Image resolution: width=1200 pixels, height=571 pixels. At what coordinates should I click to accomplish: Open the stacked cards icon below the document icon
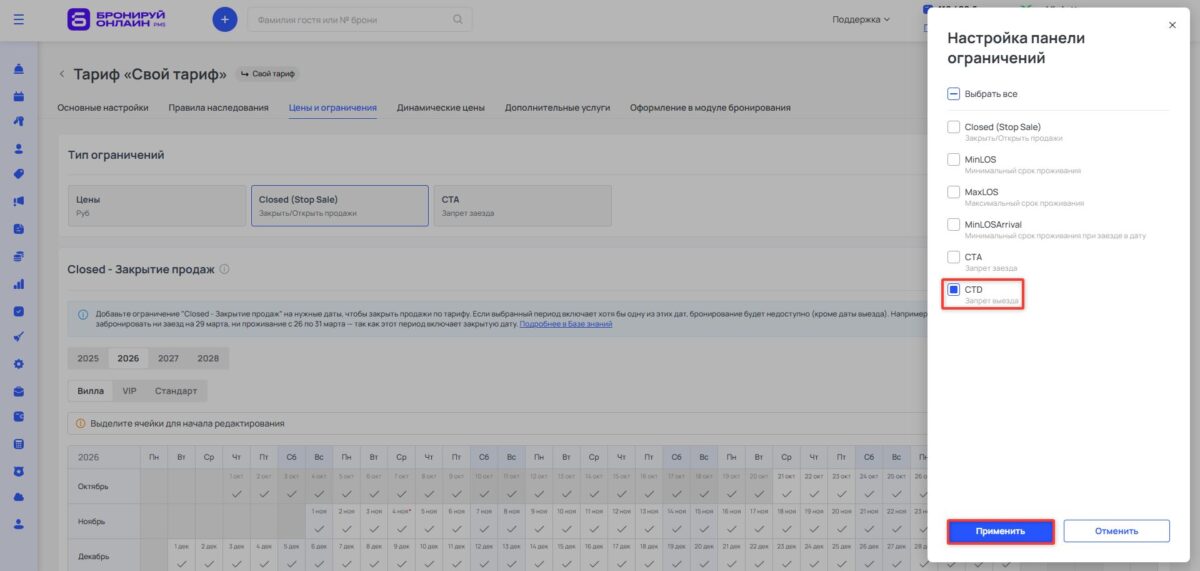(x=19, y=256)
